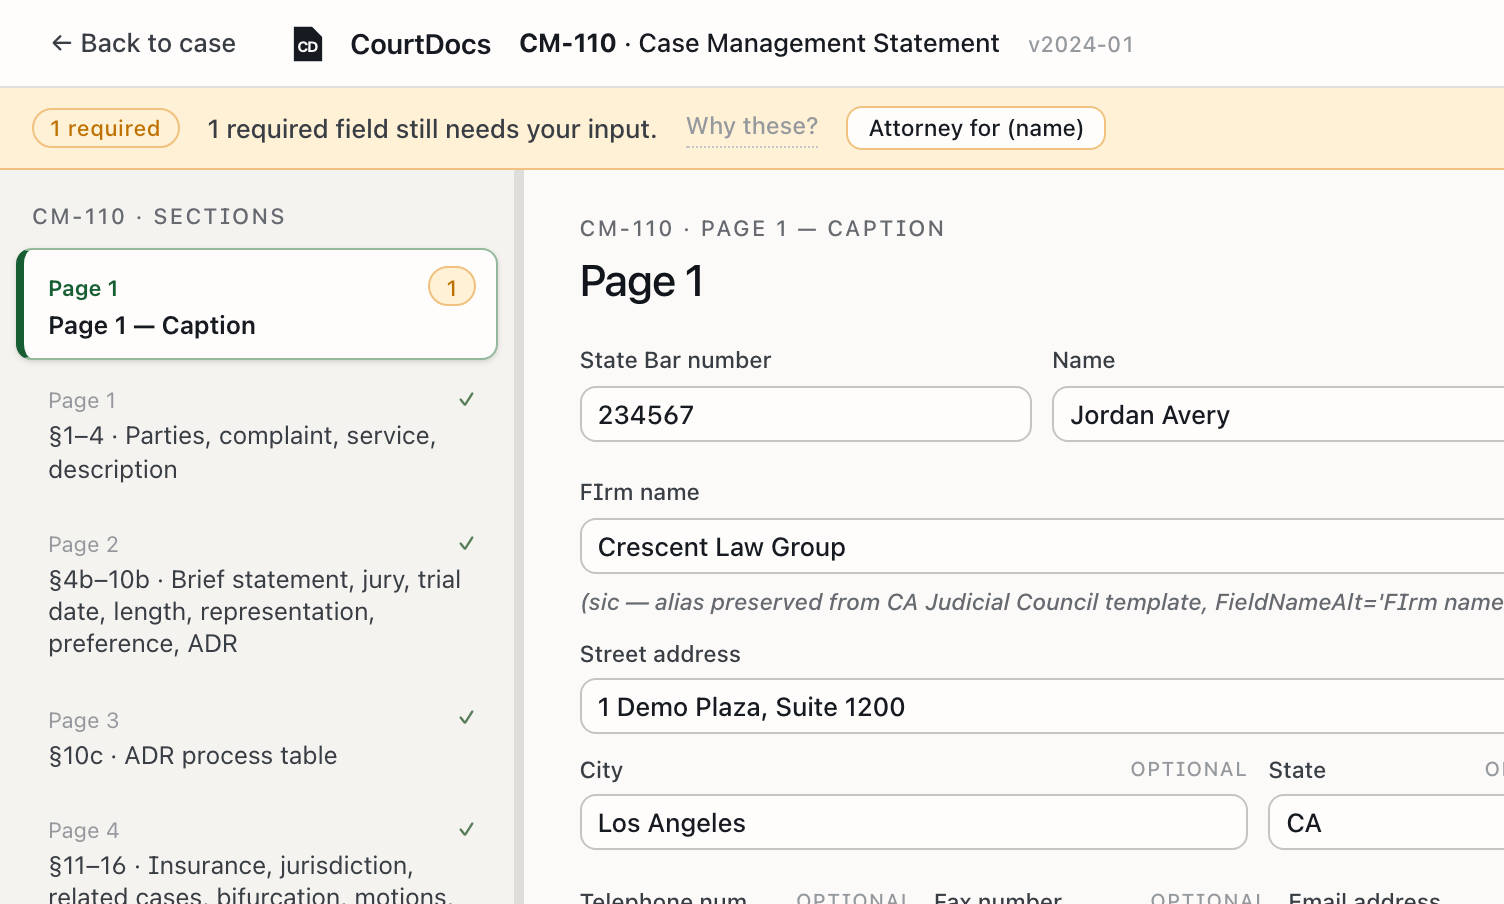Screen dimensions: 1504x904
Task: Click the 'Page 1' heading
Action: 642,281
